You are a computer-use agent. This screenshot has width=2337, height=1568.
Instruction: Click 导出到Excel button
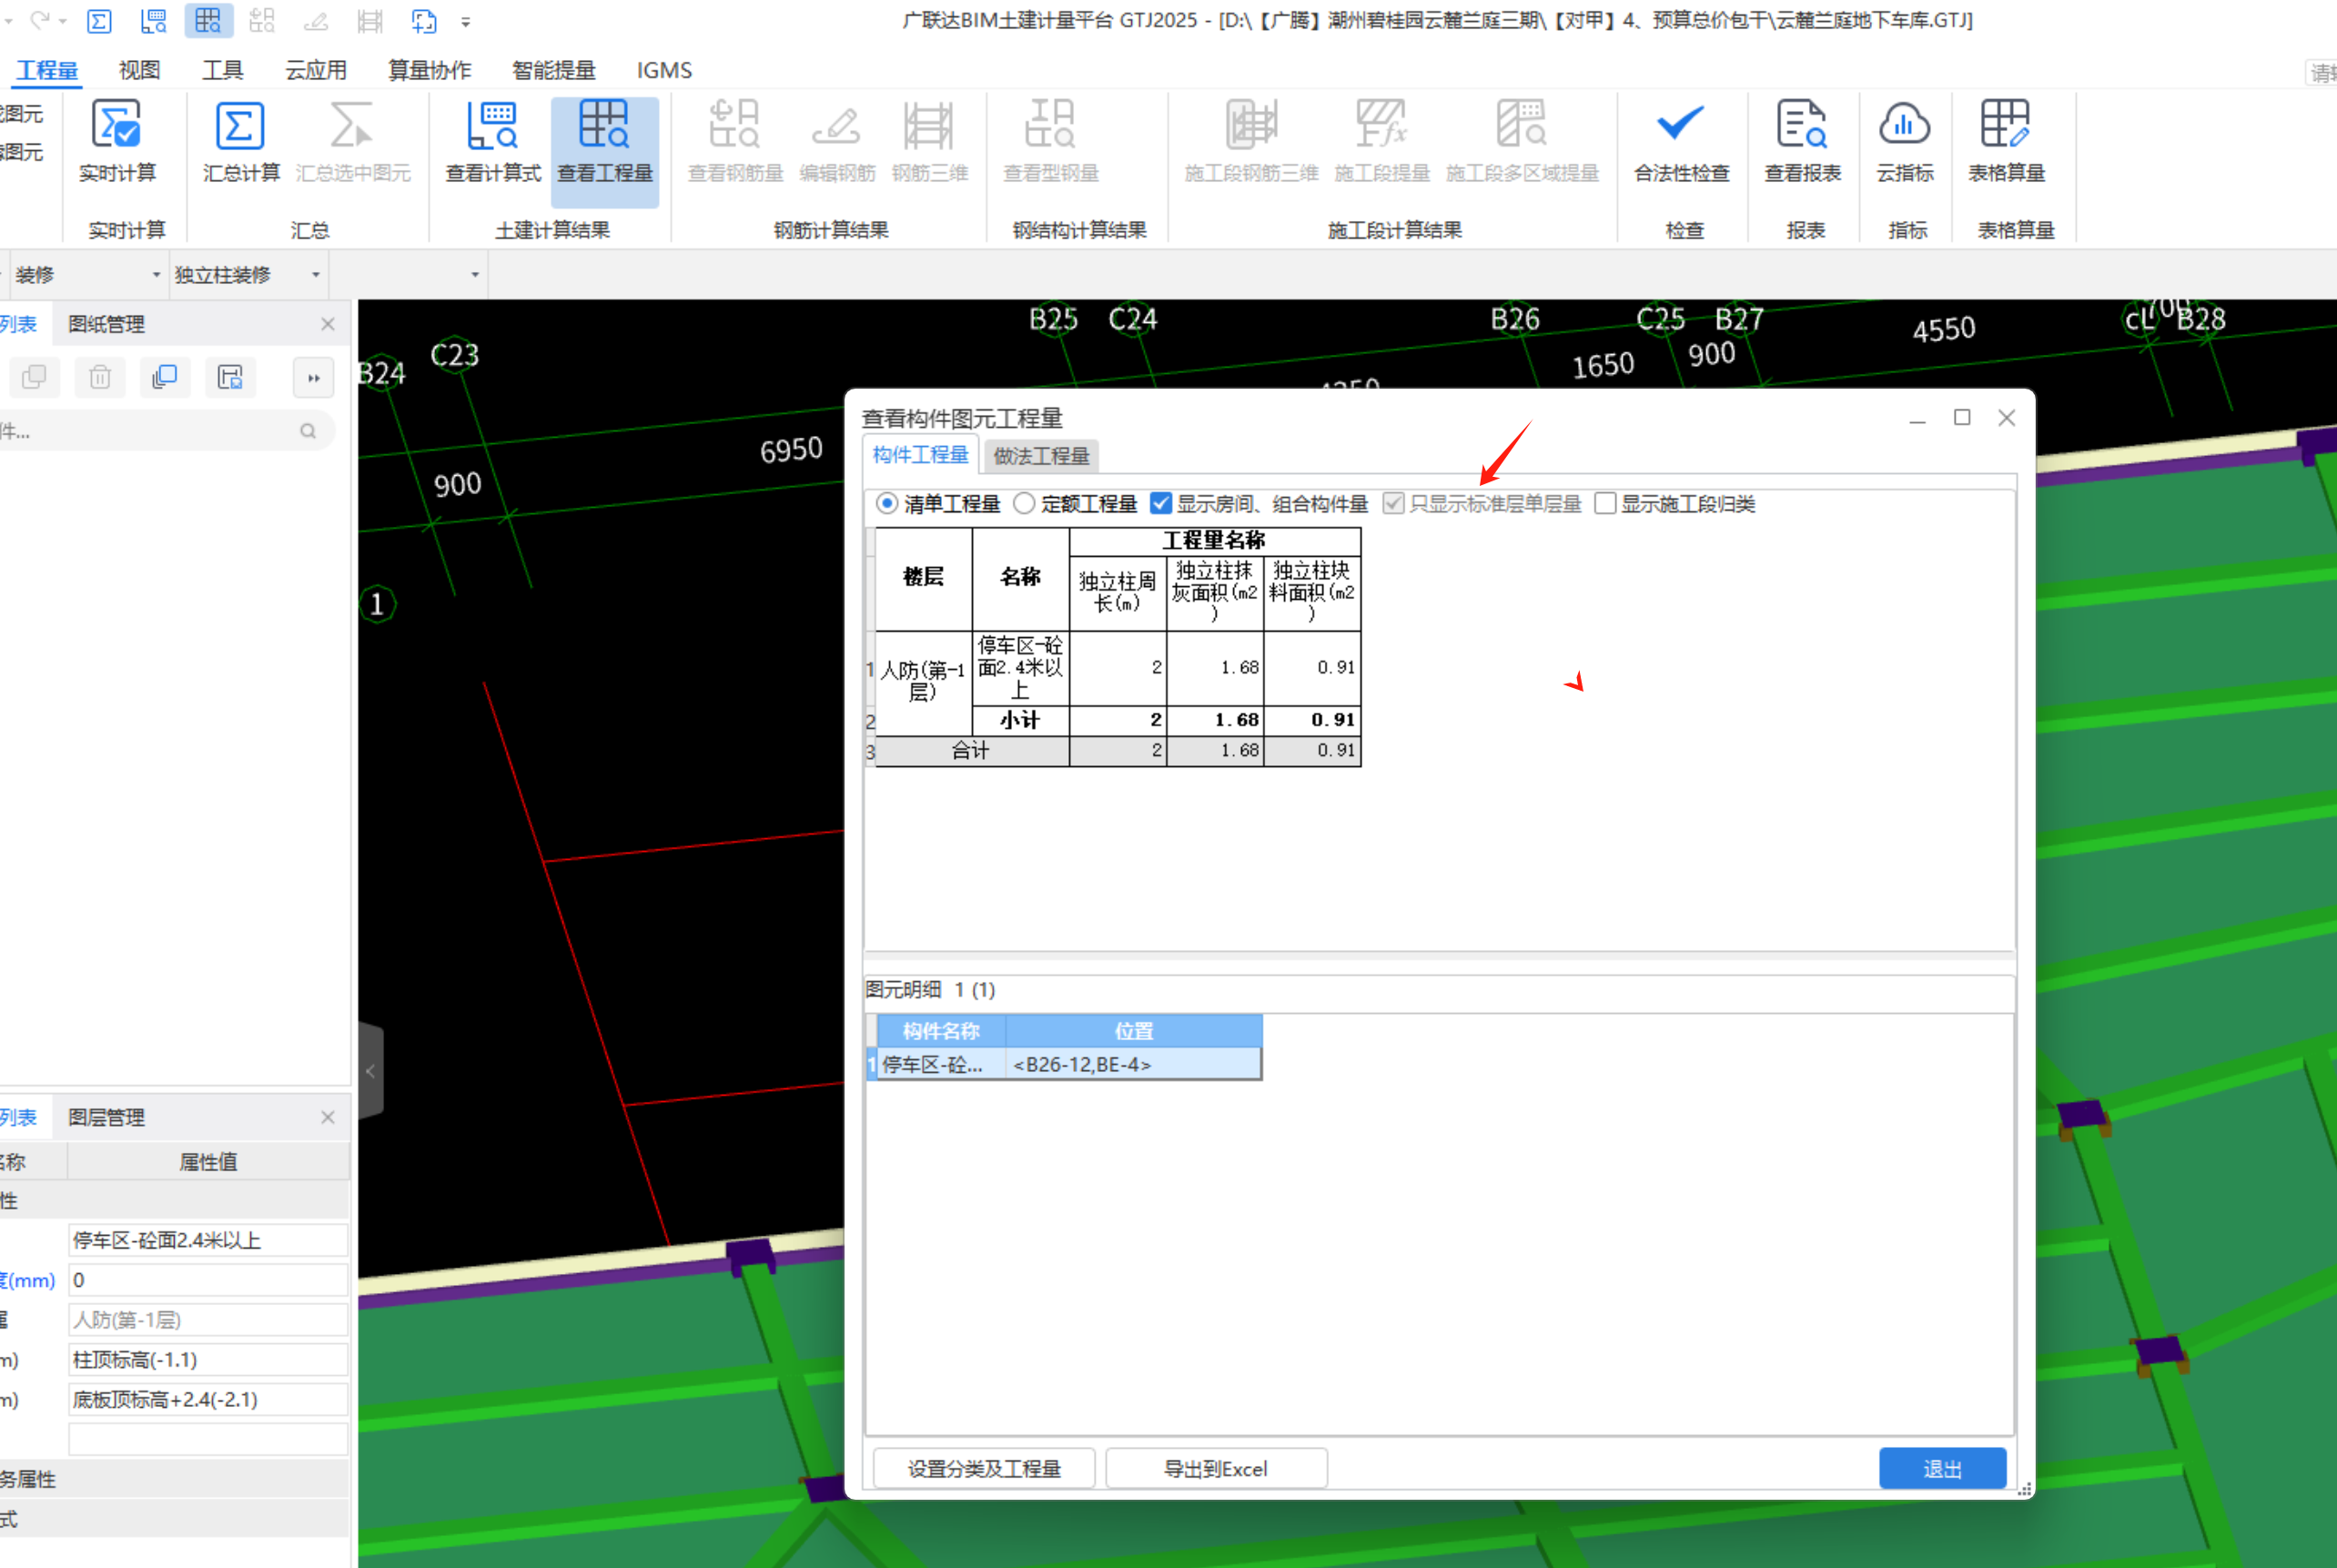click(1216, 1468)
